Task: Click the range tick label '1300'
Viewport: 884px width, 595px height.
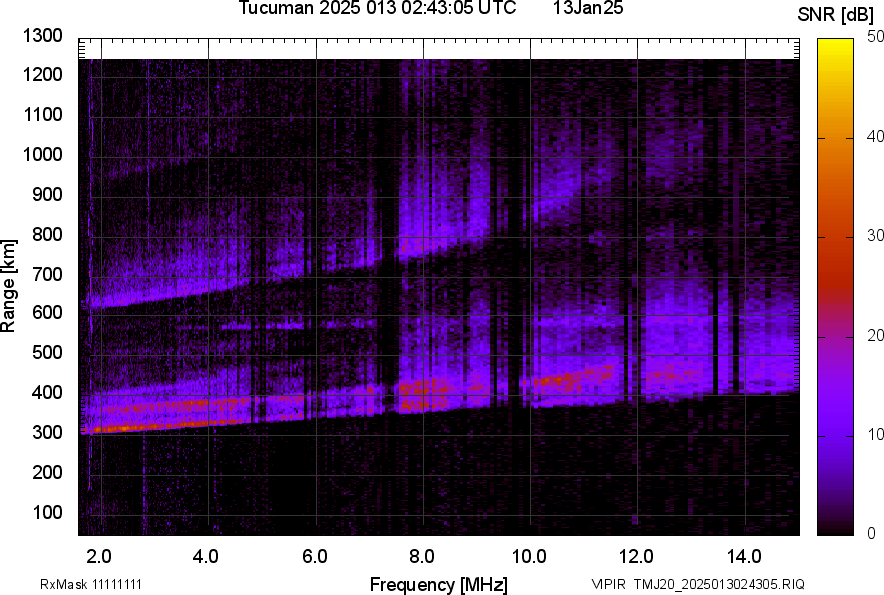Action: tap(42, 36)
